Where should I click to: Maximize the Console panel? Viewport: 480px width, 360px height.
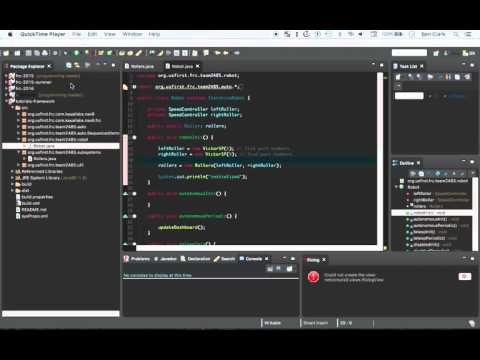point(293,258)
